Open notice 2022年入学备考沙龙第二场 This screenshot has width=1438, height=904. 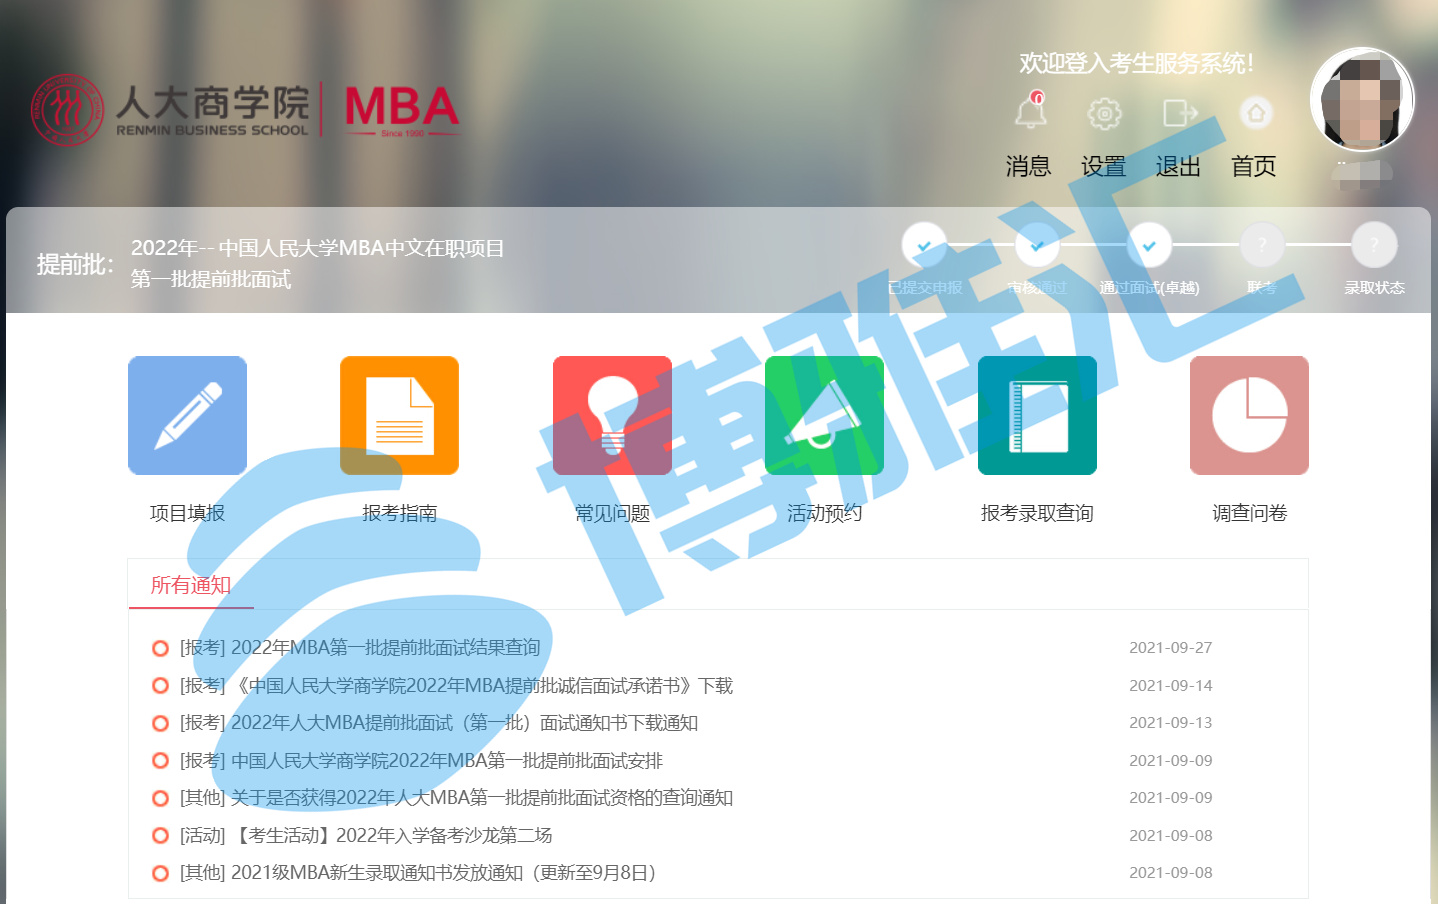pos(366,836)
